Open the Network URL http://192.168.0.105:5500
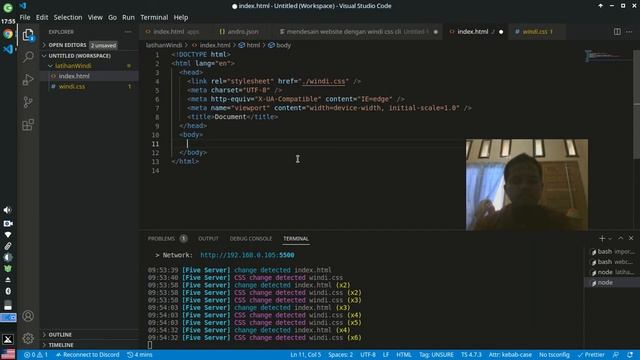 (x=247, y=255)
